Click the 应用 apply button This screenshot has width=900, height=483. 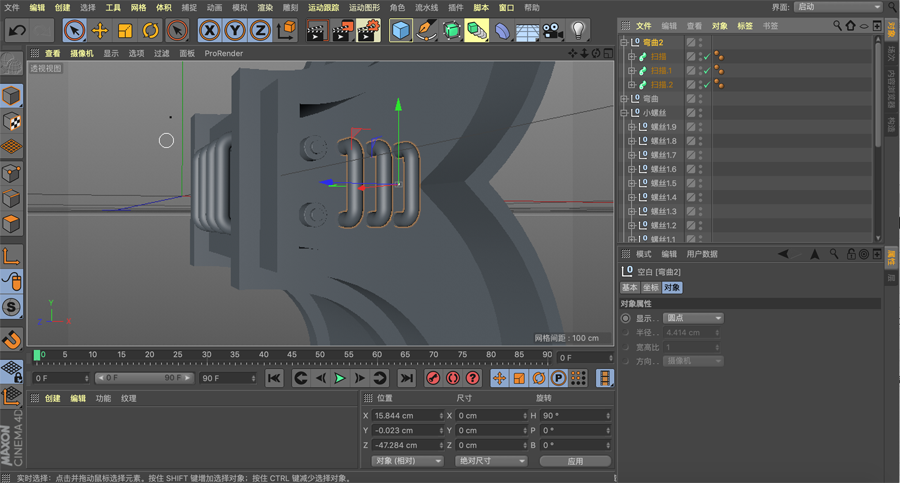click(574, 461)
